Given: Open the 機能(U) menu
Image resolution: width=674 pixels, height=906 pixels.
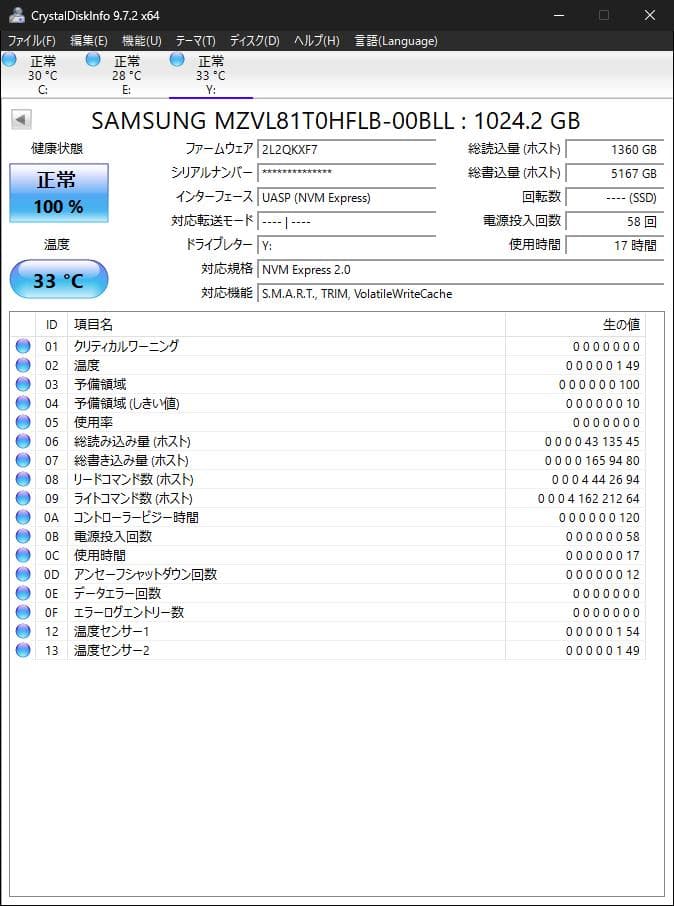Looking at the screenshot, I should [x=142, y=40].
